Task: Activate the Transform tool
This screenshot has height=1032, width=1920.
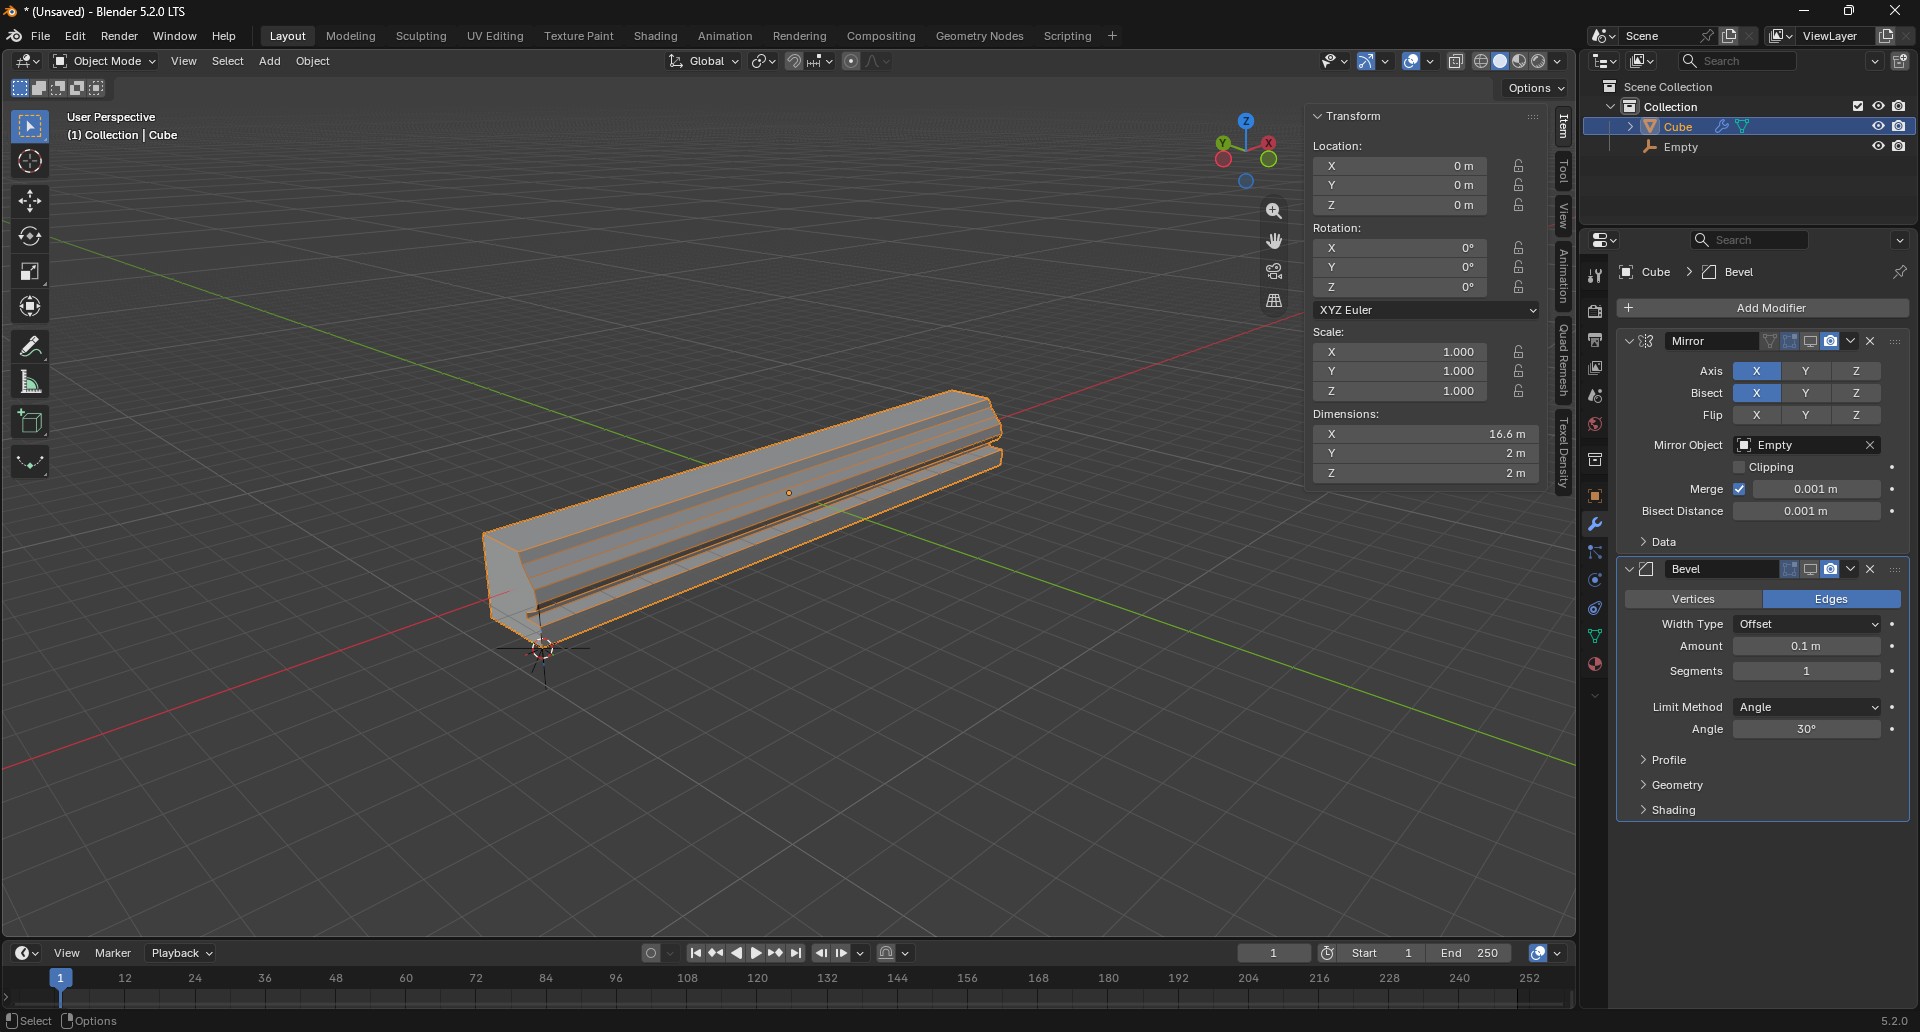Action: tap(30, 307)
